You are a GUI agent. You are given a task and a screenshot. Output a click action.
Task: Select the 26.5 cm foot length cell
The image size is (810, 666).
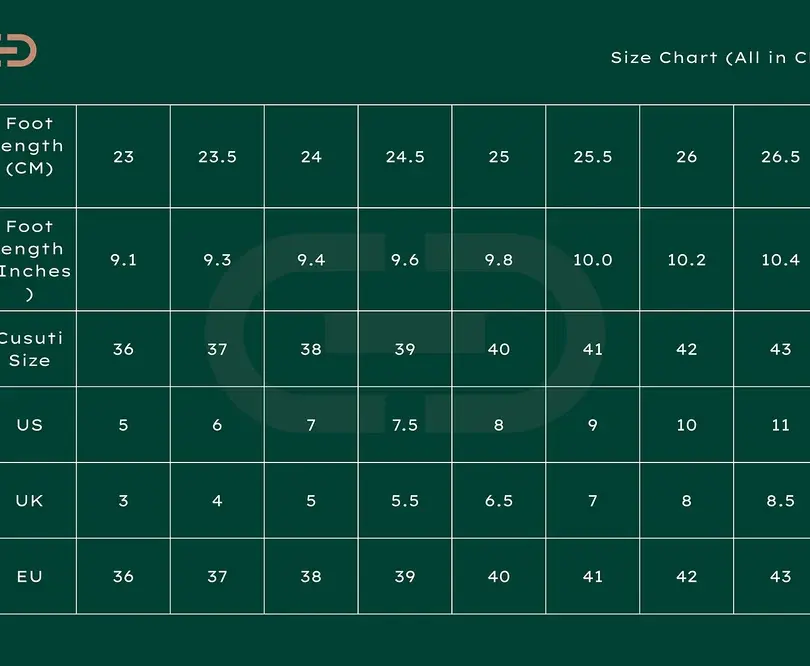pos(780,157)
